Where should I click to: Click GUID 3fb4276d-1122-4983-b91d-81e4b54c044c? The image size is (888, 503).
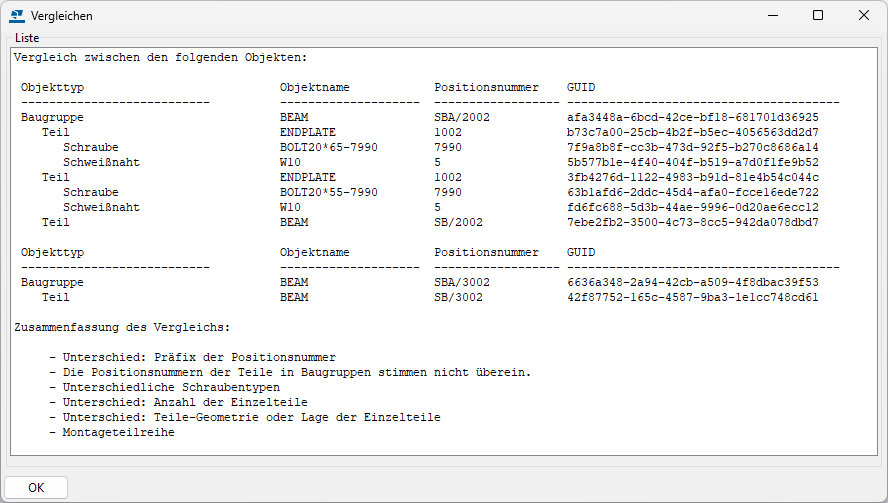[x=693, y=177]
